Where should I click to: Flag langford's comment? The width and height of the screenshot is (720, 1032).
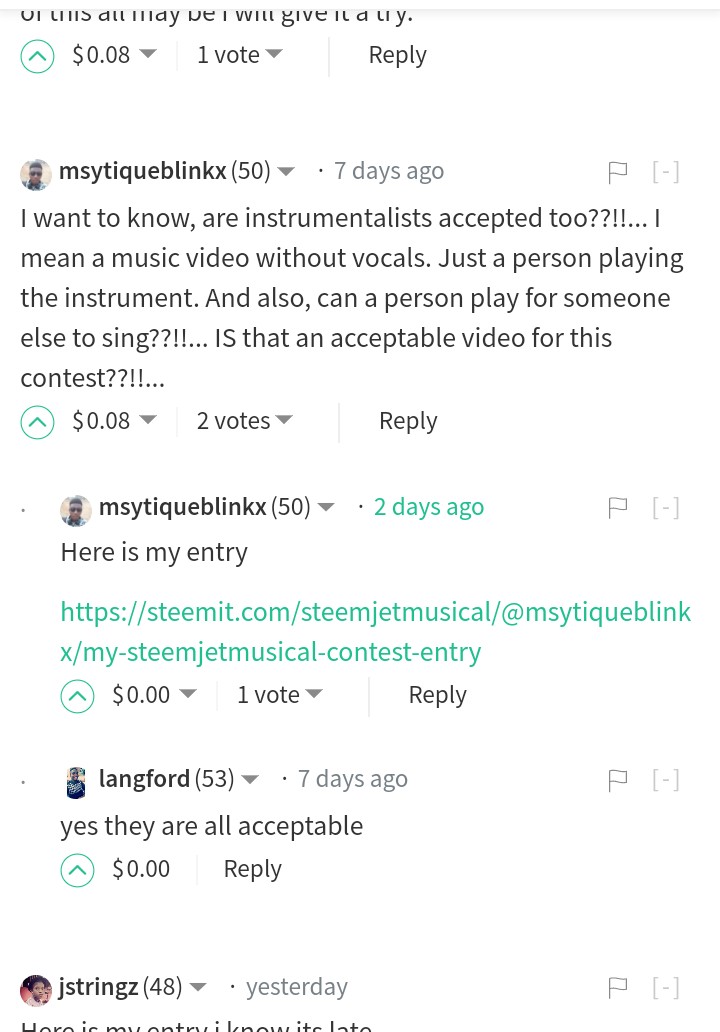click(x=618, y=780)
